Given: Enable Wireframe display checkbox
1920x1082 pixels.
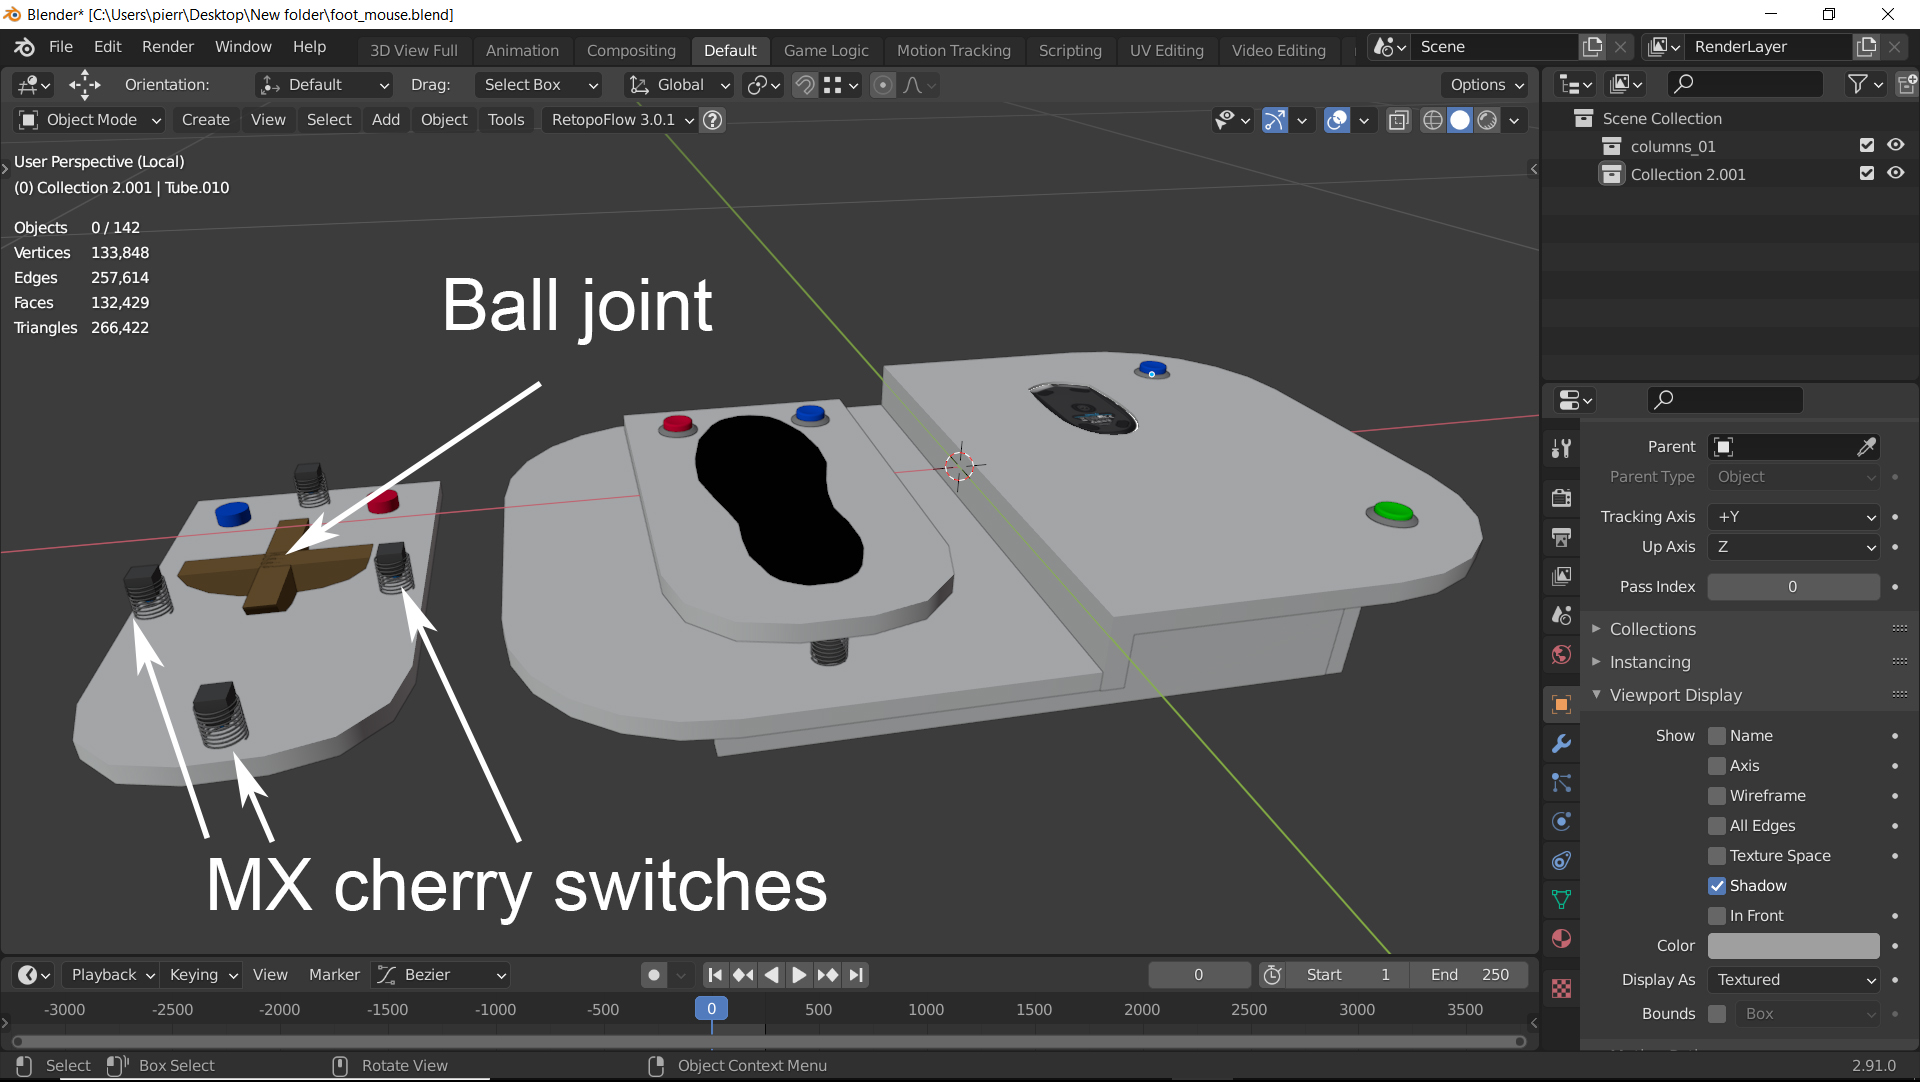Looking at the screenshot, I should coord(1717,796).
